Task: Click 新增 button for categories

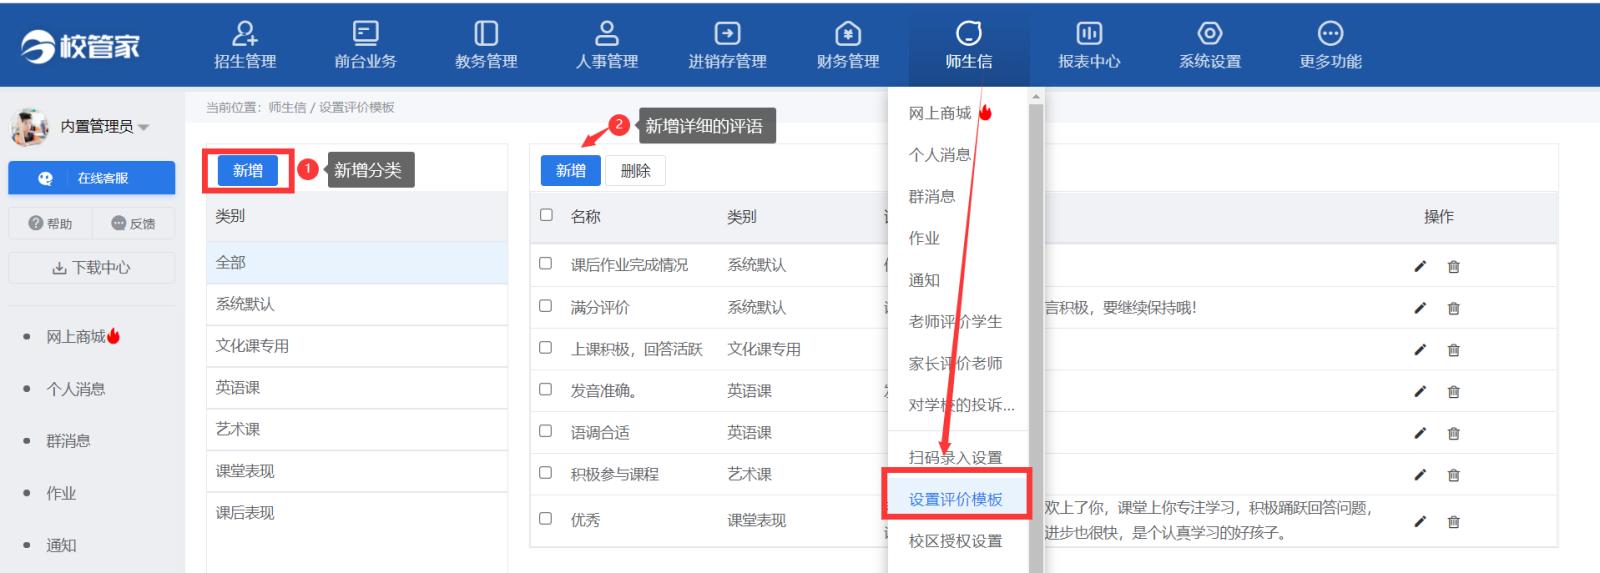Action: click(248, 171)
